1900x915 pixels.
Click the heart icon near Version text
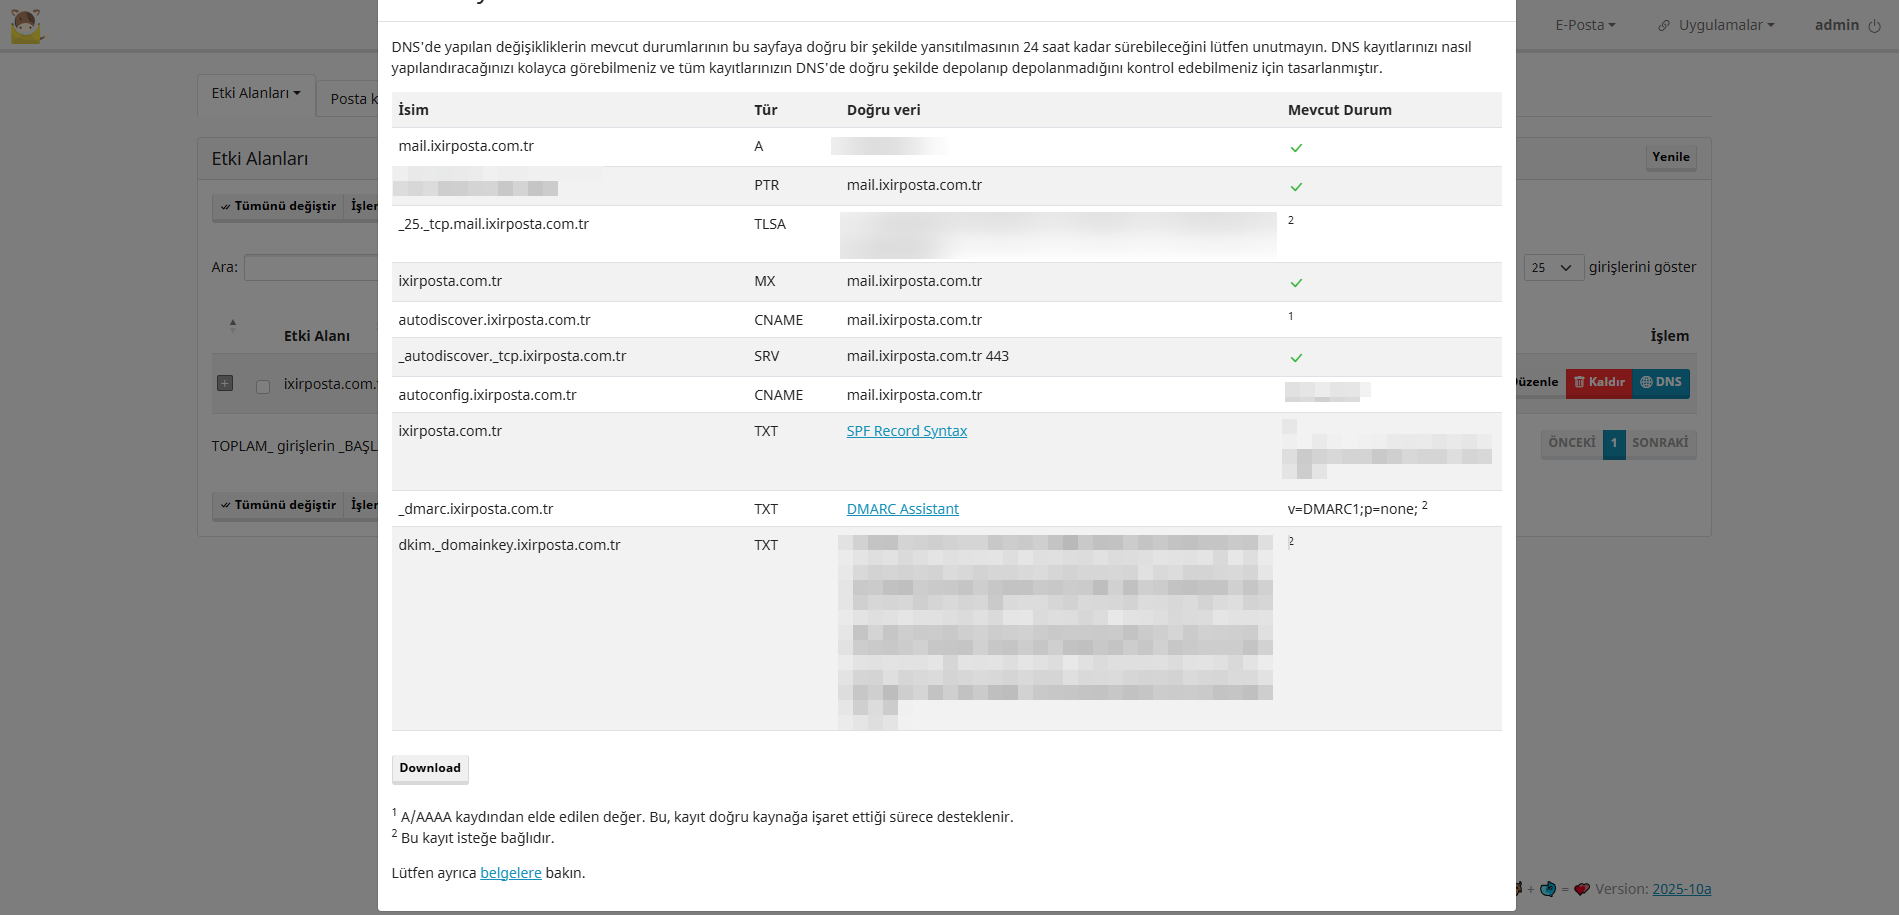click(x=1581, y=889)
